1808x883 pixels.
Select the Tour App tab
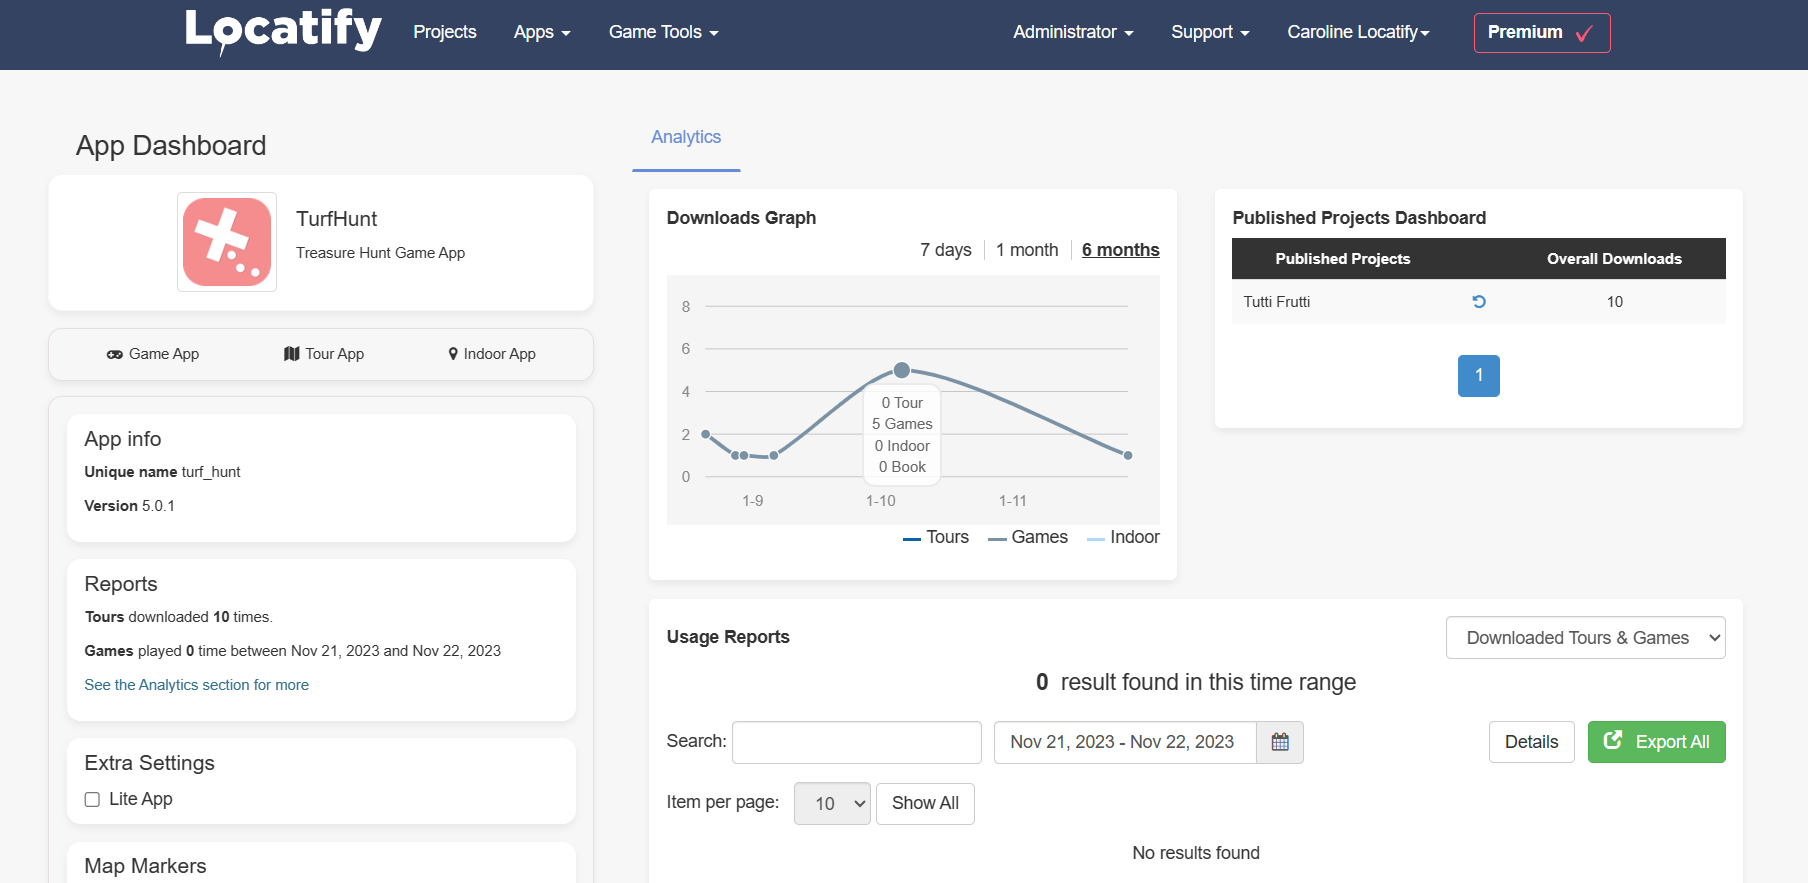point(324,354)
